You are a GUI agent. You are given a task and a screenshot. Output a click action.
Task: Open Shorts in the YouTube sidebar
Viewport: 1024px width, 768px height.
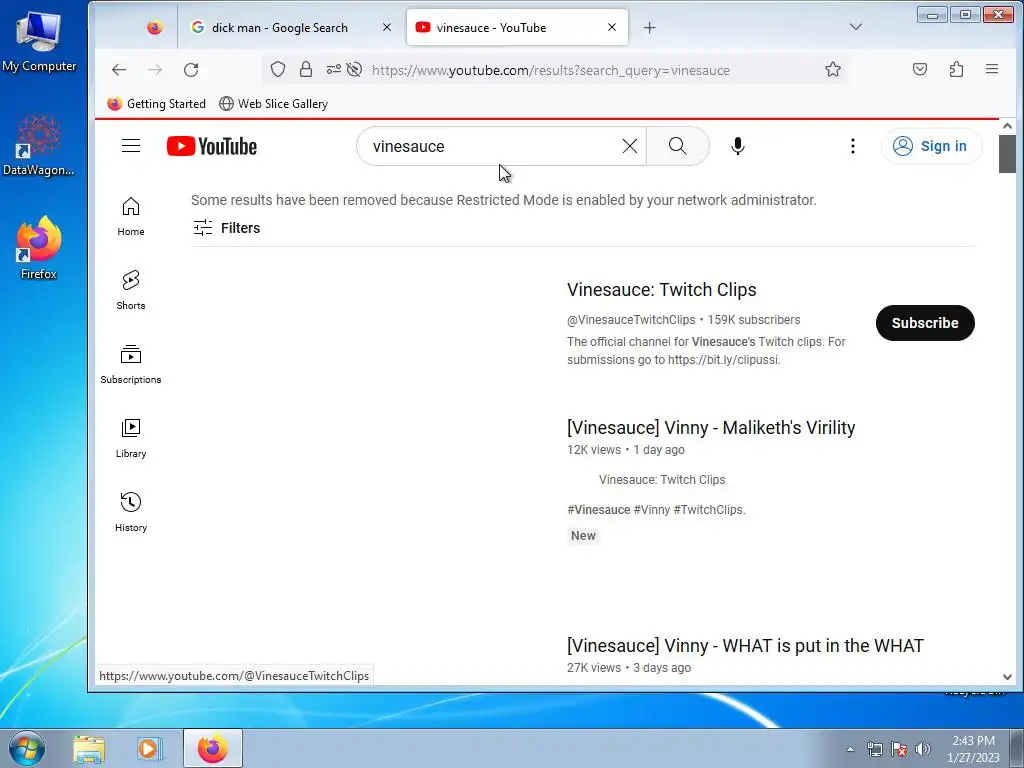point(131,291)
